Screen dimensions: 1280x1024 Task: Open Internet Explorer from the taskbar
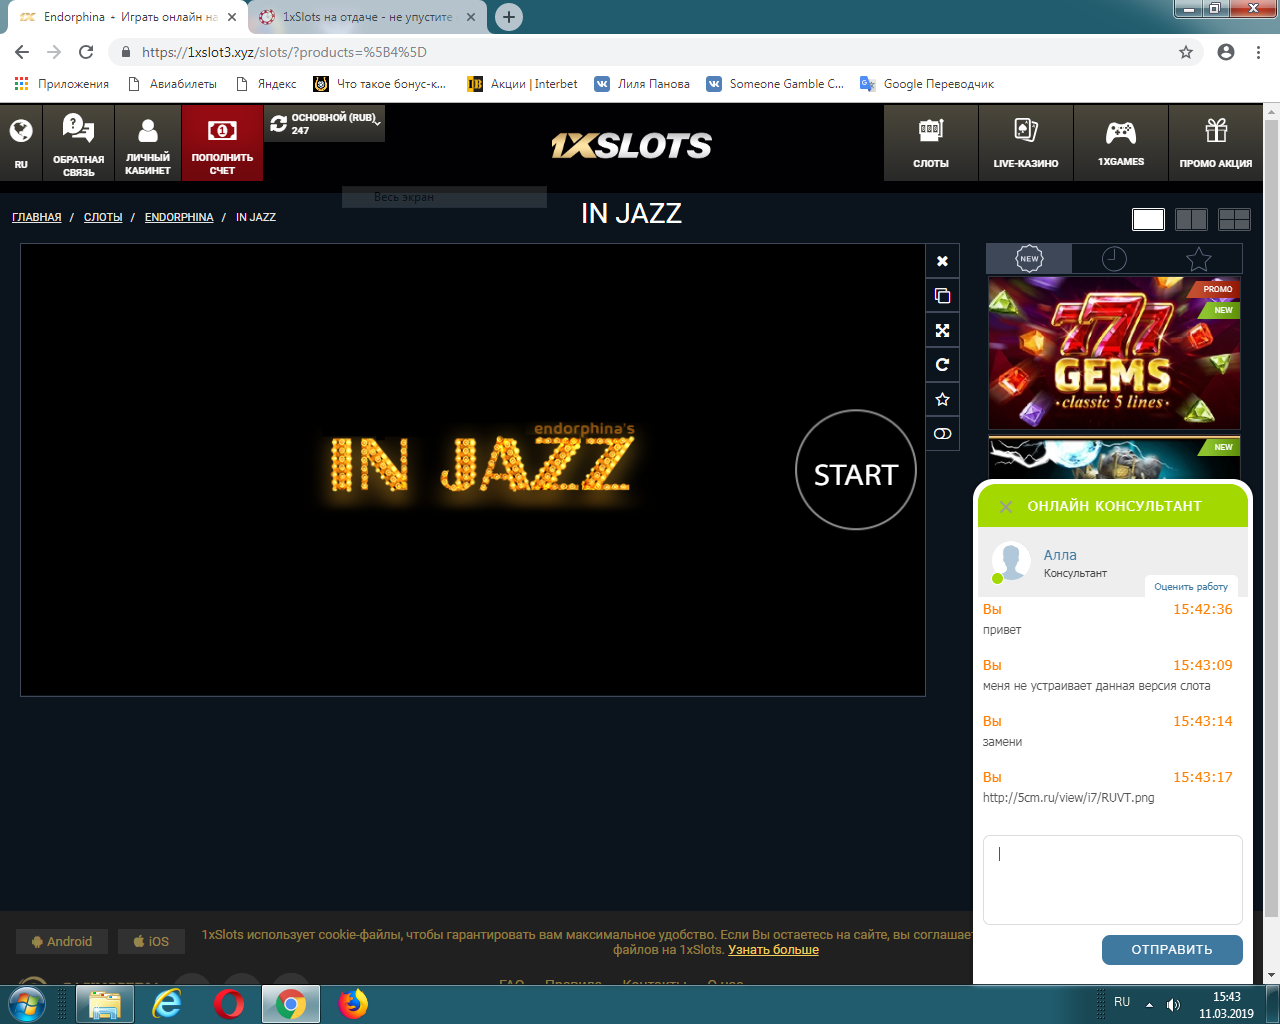pyautogui.click(x=167, y=1004)
